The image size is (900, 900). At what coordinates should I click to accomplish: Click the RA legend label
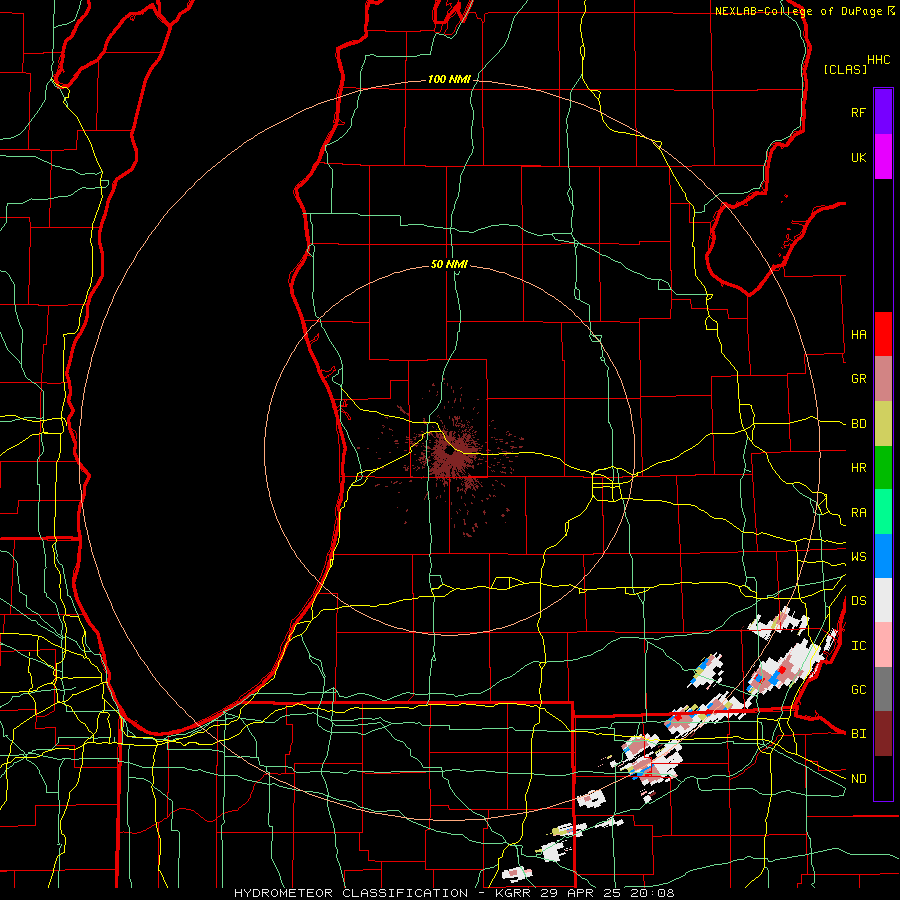click(858, 513)
